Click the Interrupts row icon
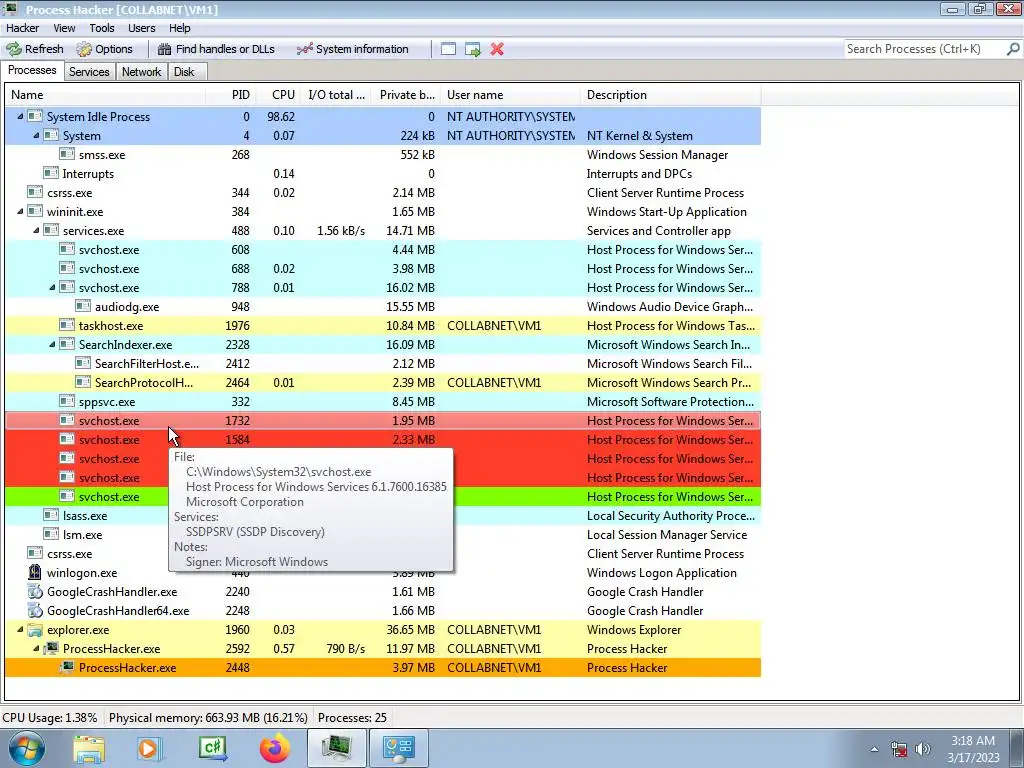1024x768 pixels. point(51,173)
